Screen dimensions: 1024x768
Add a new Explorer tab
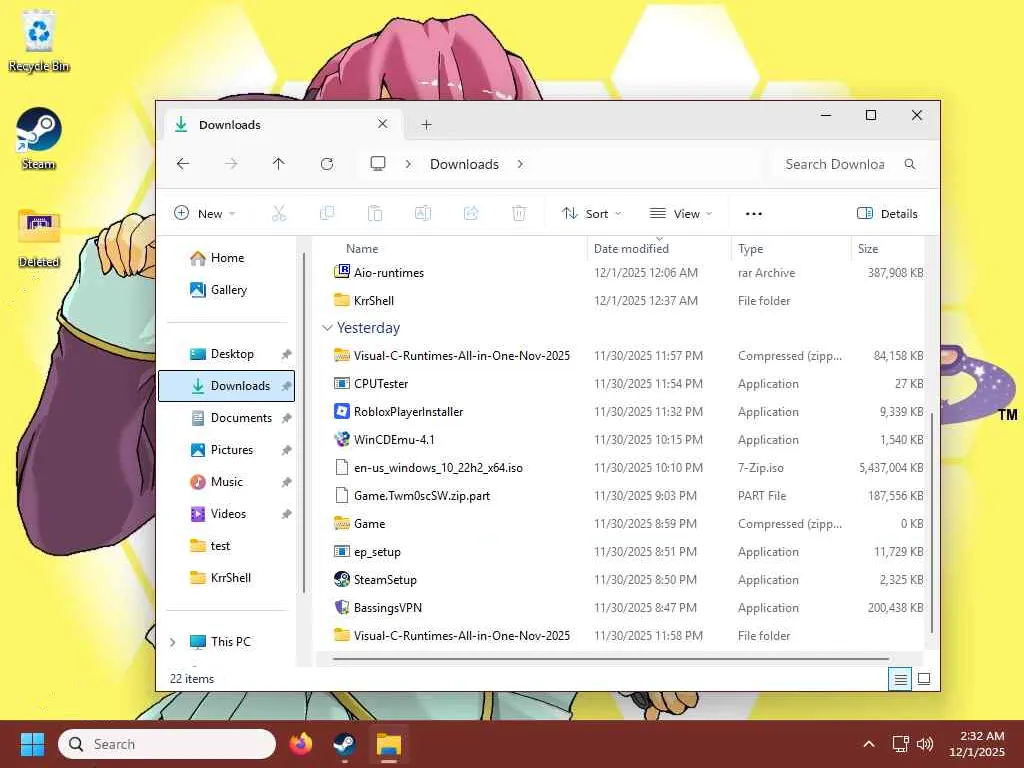tap(426, 124)
